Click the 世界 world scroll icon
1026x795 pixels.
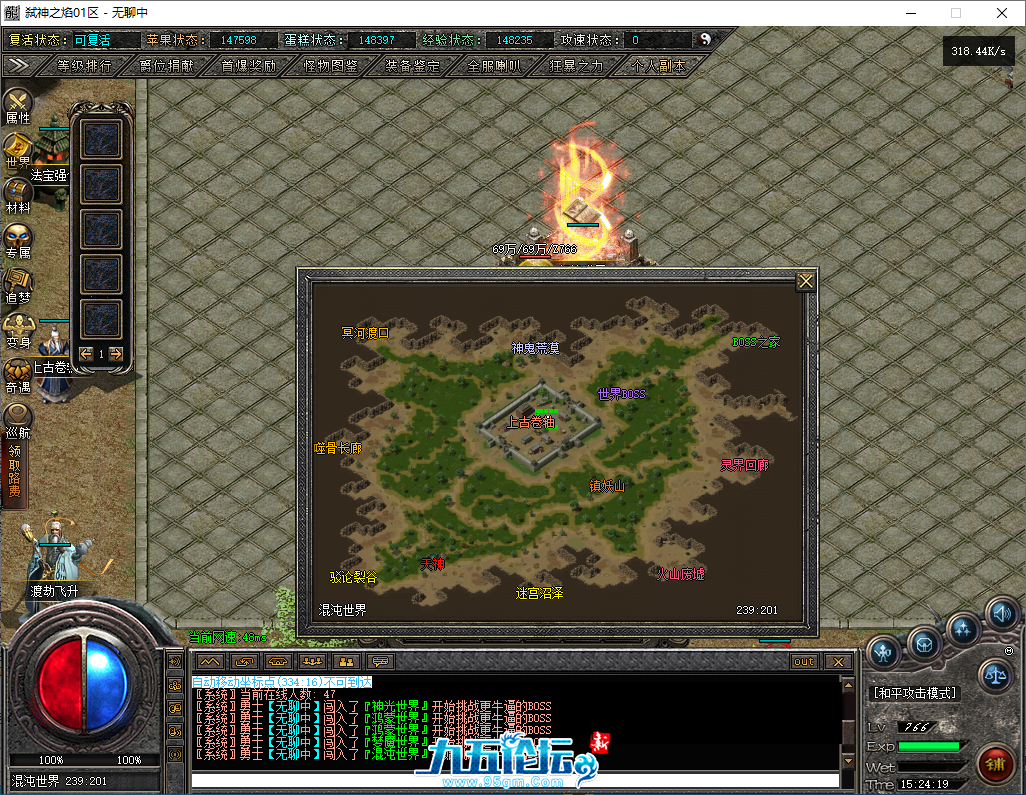click(x=18, y=149)
